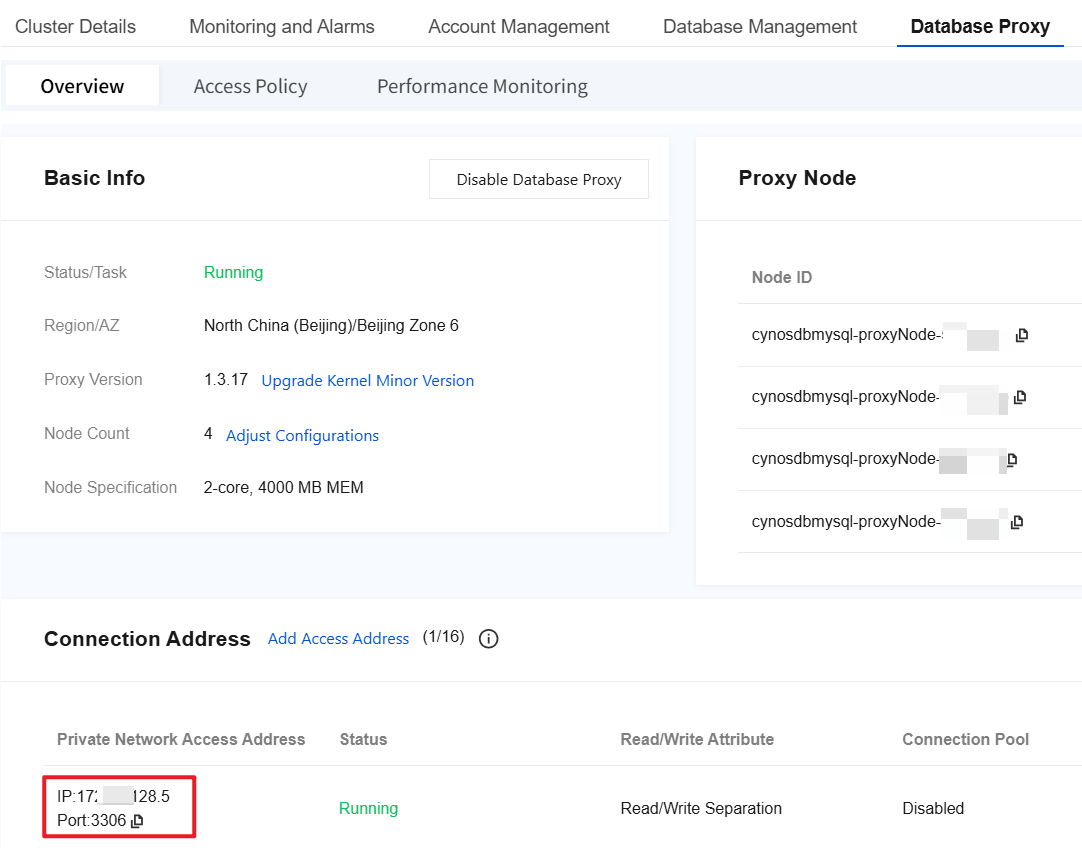
Task: Click the Add Access Address link
Action: [x=338, y=639]
